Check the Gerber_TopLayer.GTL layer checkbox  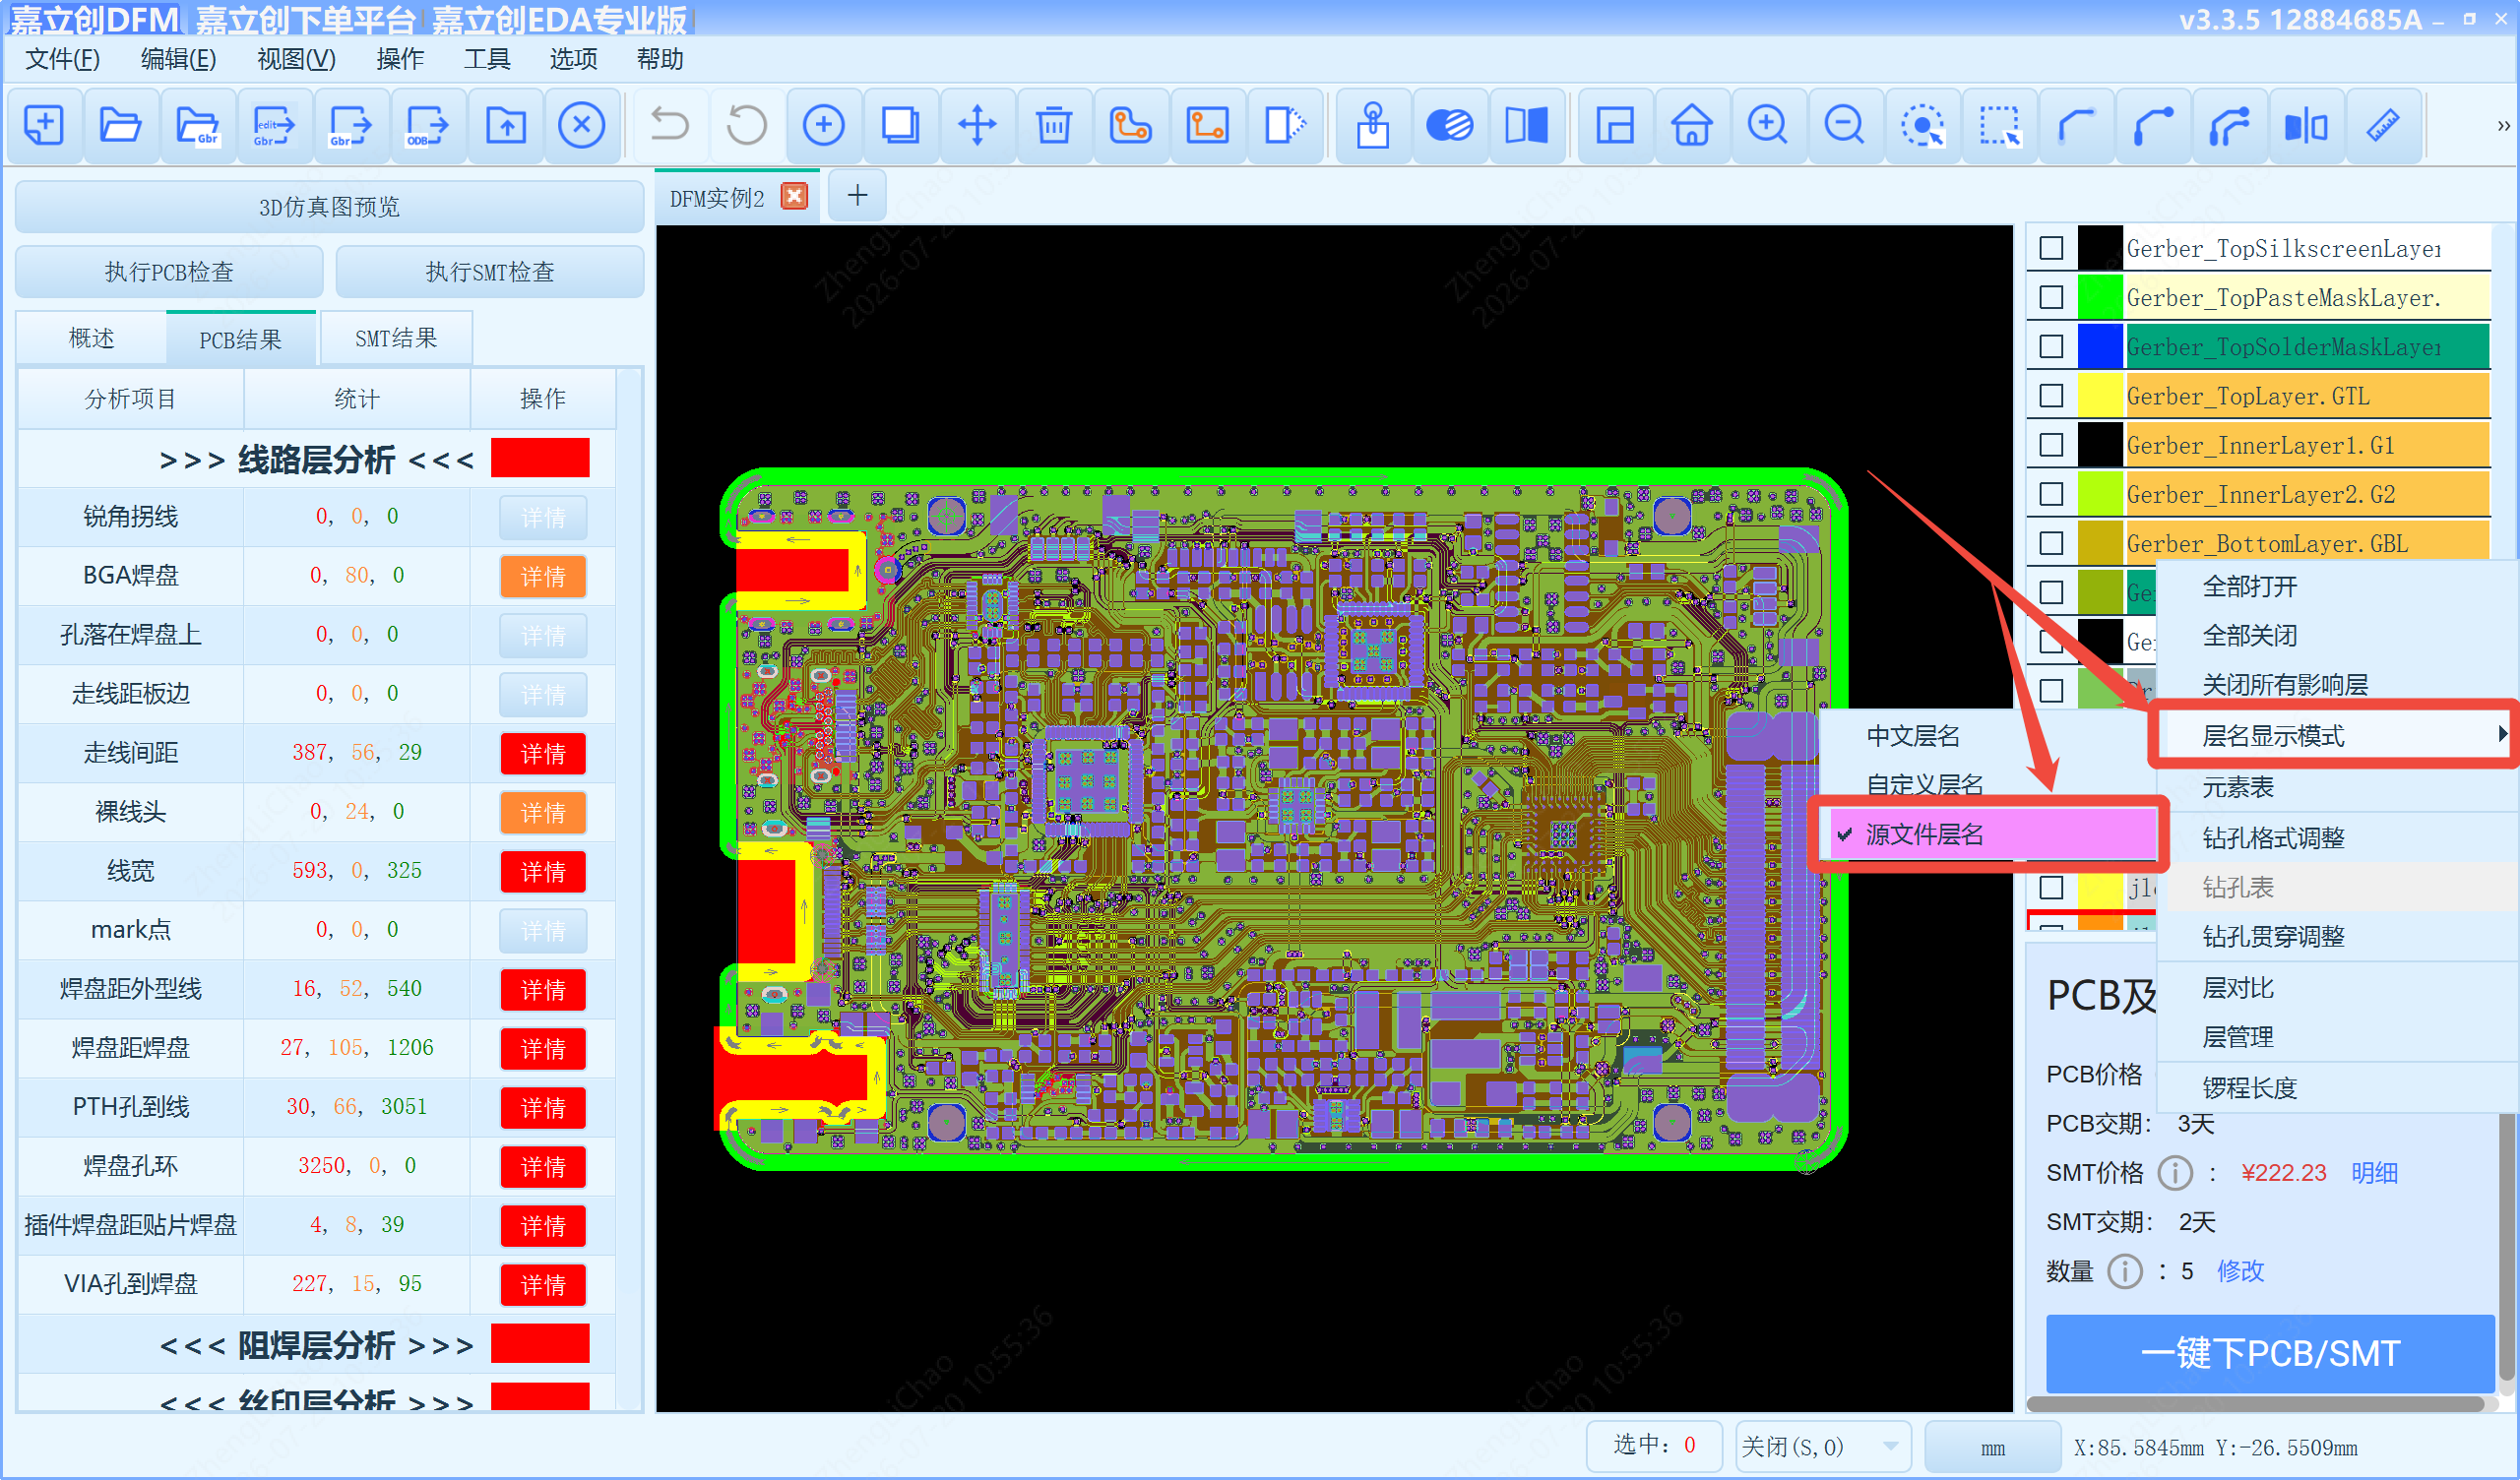(x=2051, y=396)
